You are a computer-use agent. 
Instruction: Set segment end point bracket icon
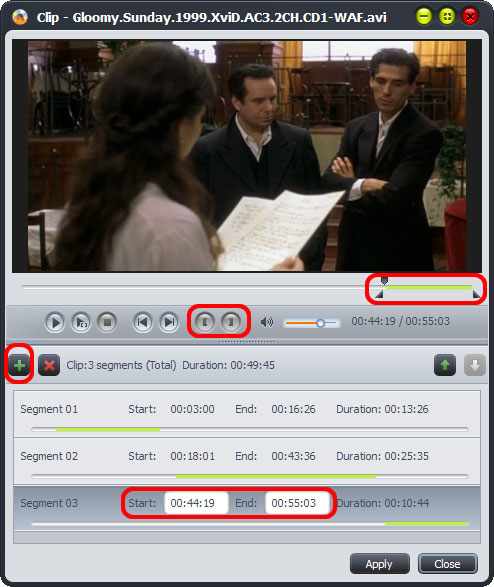tap(231, 322)
